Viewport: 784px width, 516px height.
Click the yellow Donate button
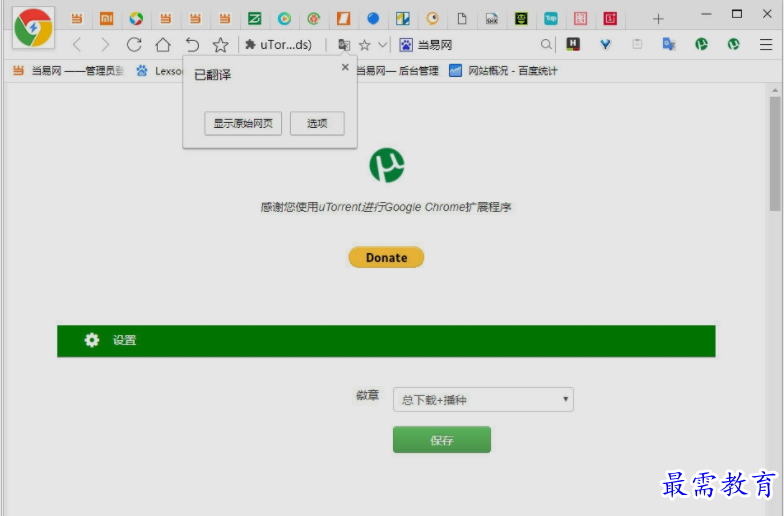click(x=386, y=258)
